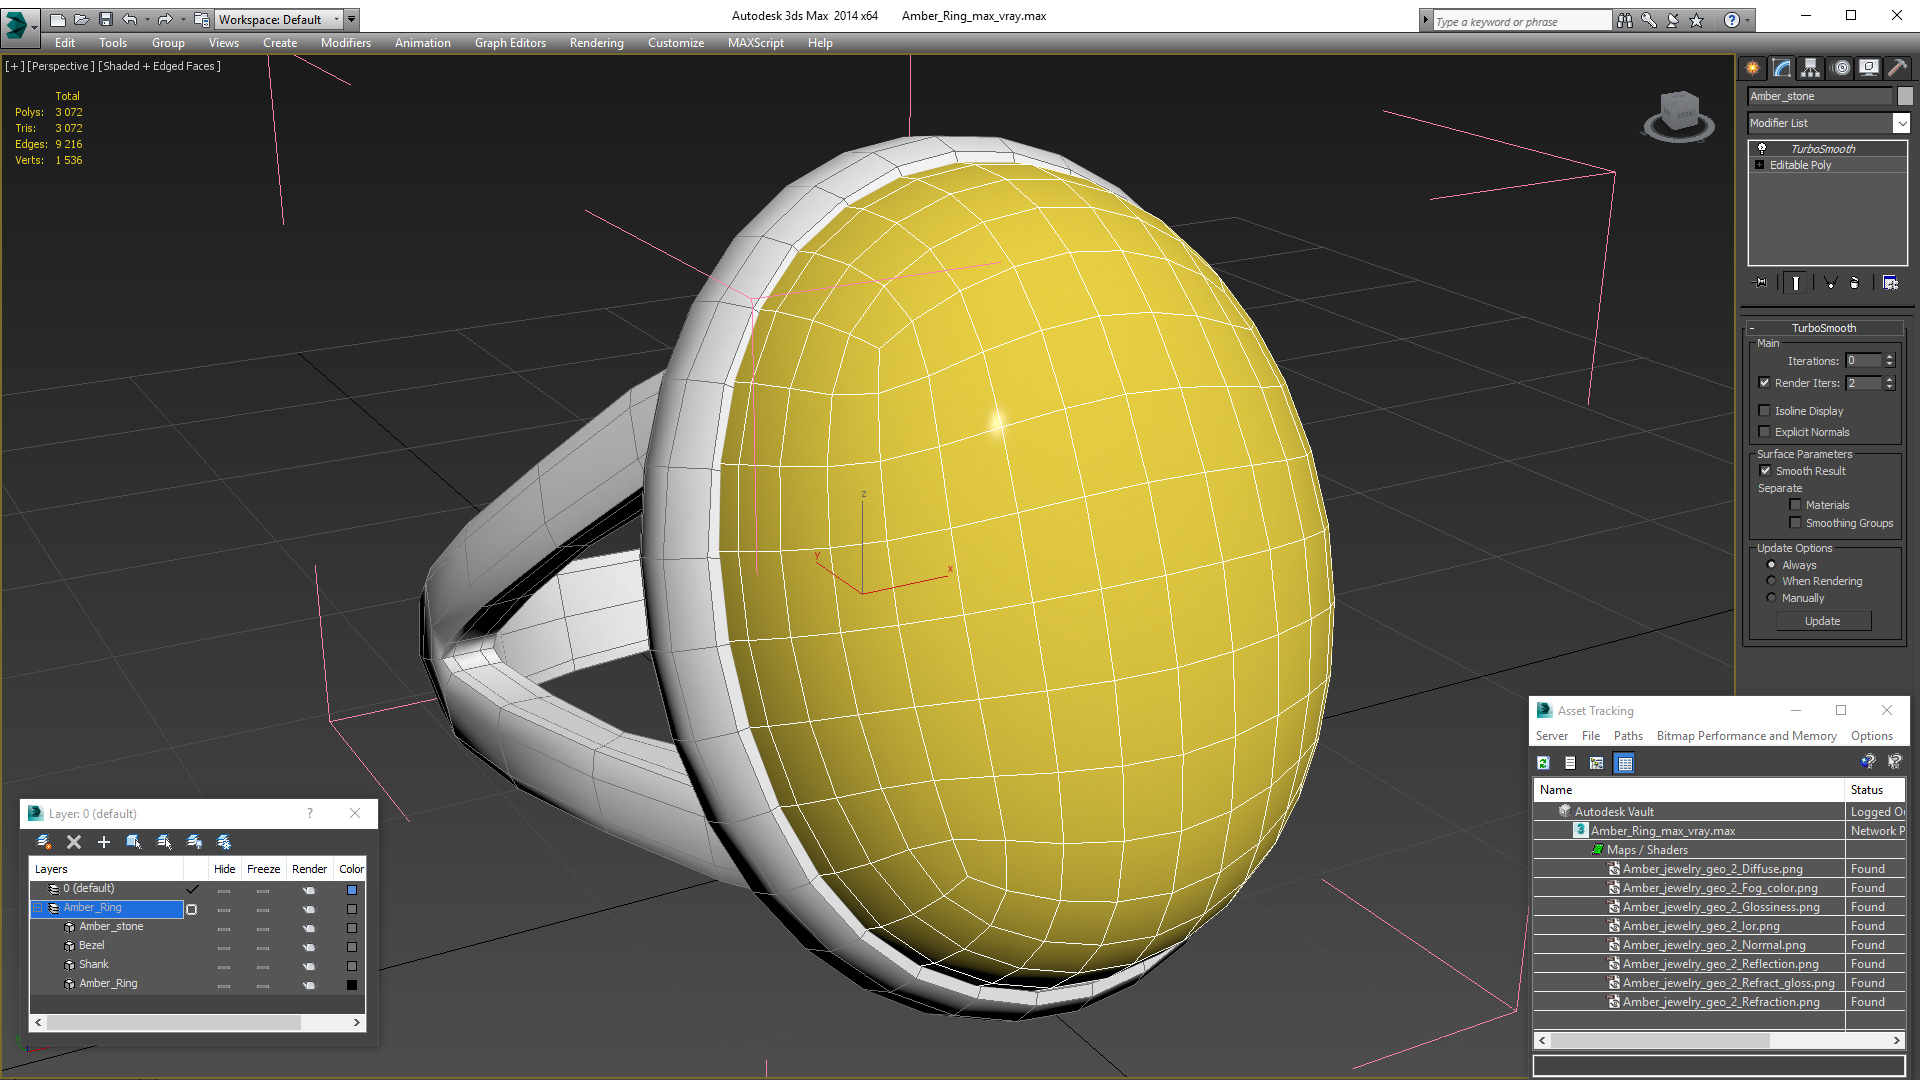Screen dimensions: 1920x1080
Task: Select When Rendering update option
Action: tap(1772, 581)
